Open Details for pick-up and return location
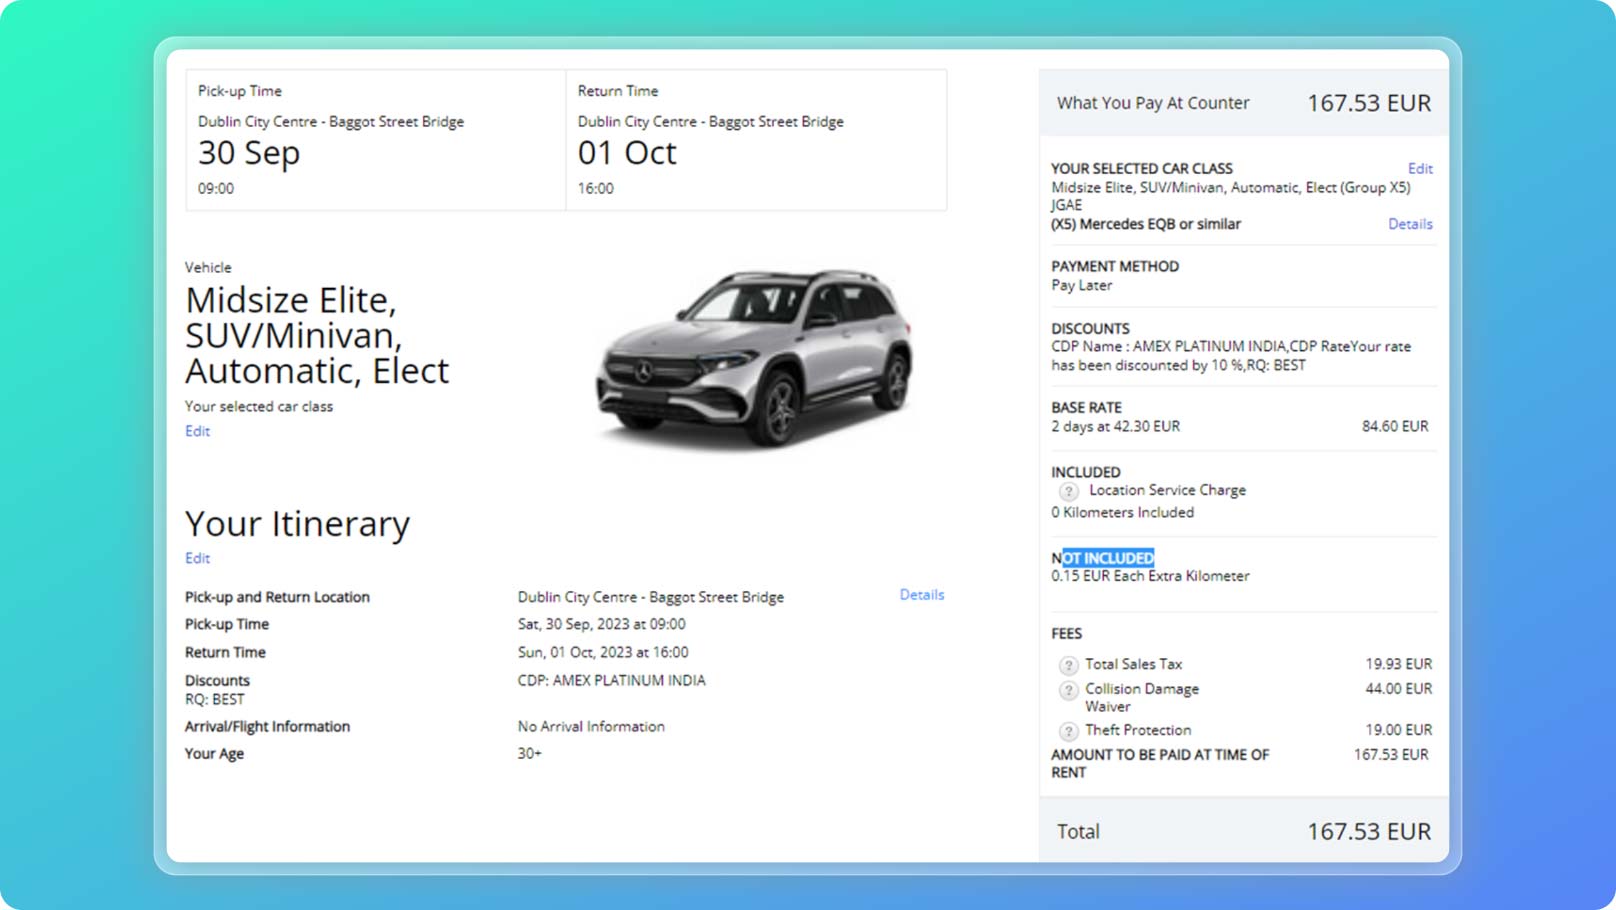1616x910 pixels. [x=921, y=594]
